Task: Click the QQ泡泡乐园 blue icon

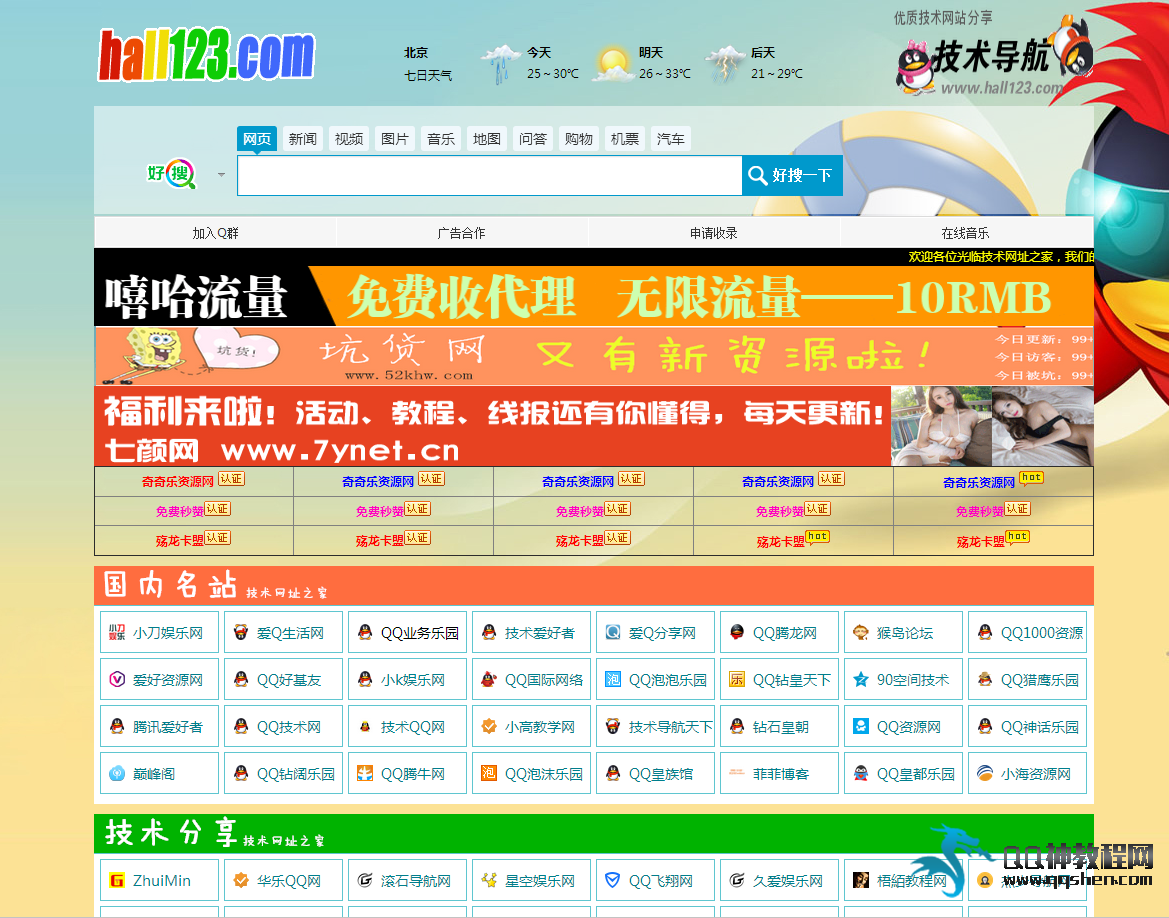Action: (x=613, y=679)
